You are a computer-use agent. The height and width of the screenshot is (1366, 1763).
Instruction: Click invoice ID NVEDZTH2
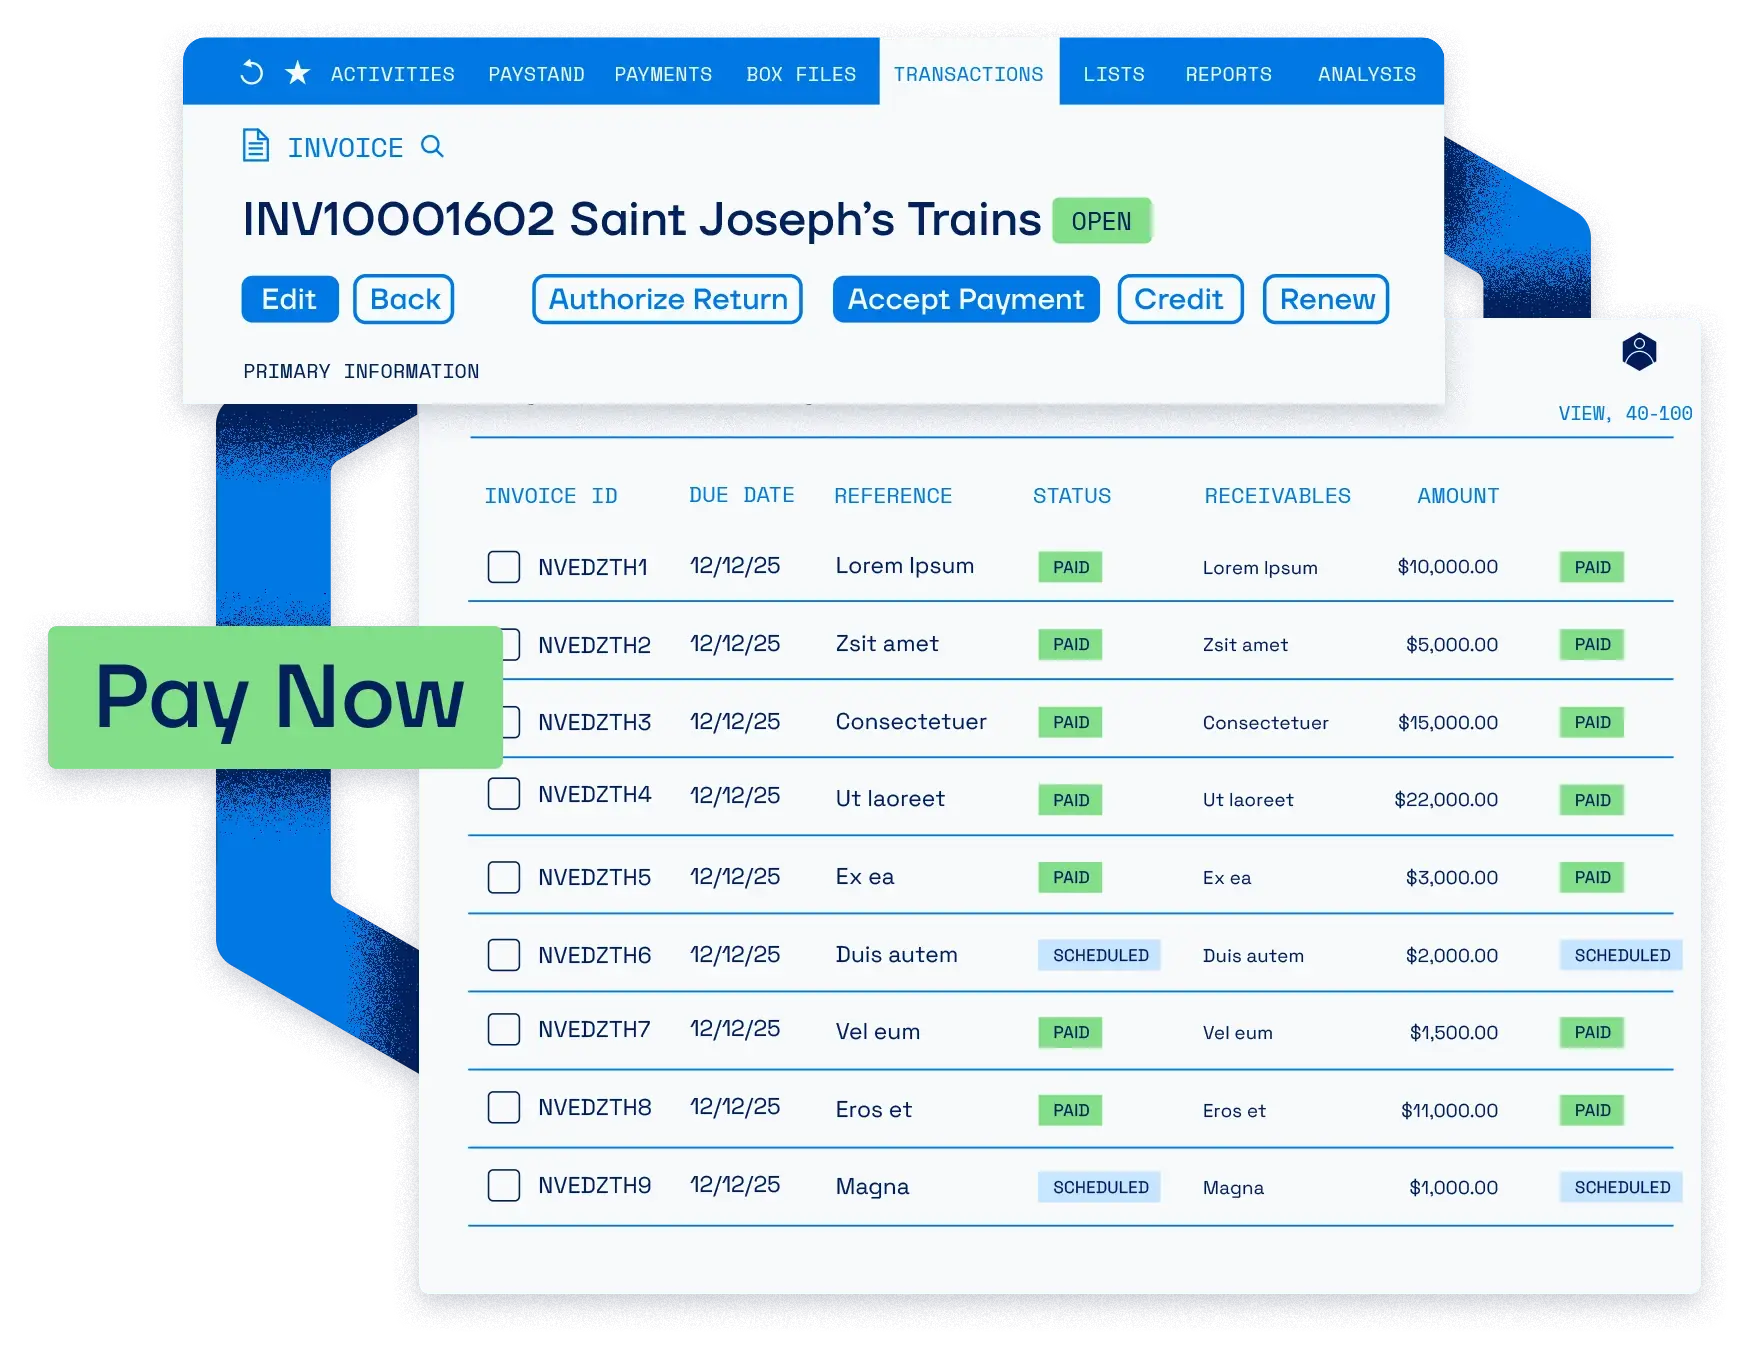594,645
